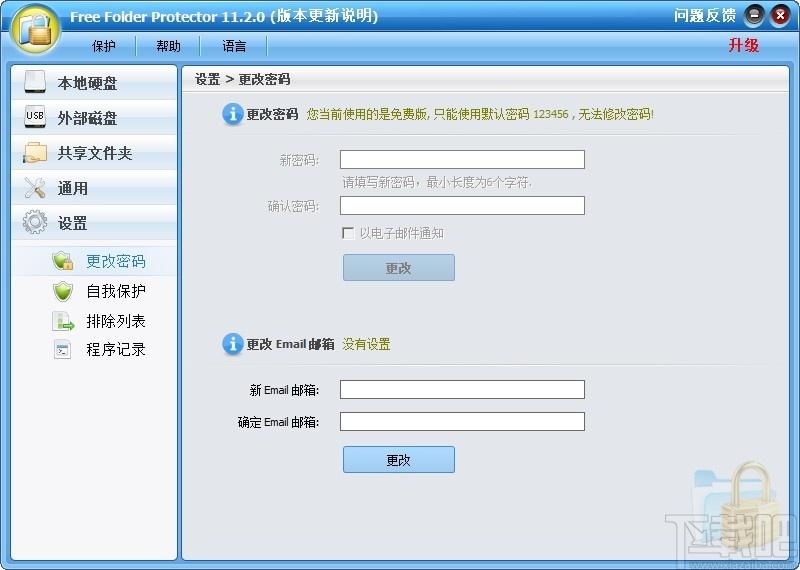Click the hard drive icon beside 本地硬盘
The image size is (800, 570).
35,82
